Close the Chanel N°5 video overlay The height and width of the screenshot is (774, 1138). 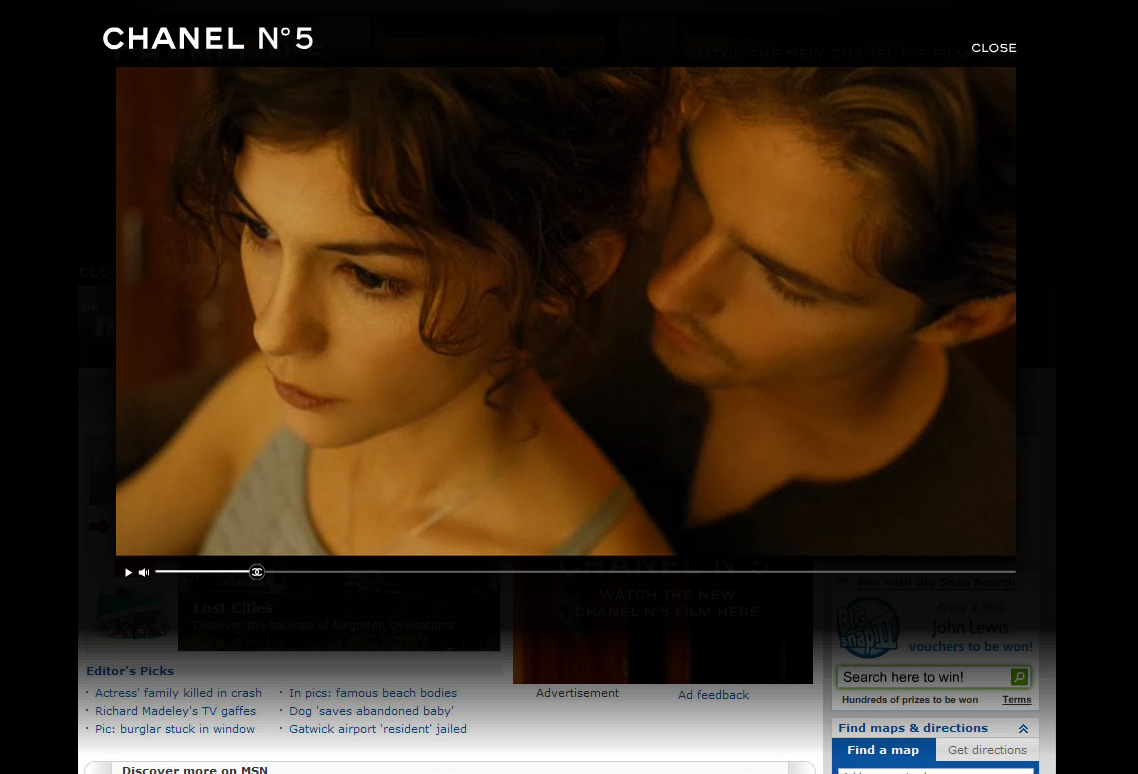pyautogui.click(x=993, y=48)
